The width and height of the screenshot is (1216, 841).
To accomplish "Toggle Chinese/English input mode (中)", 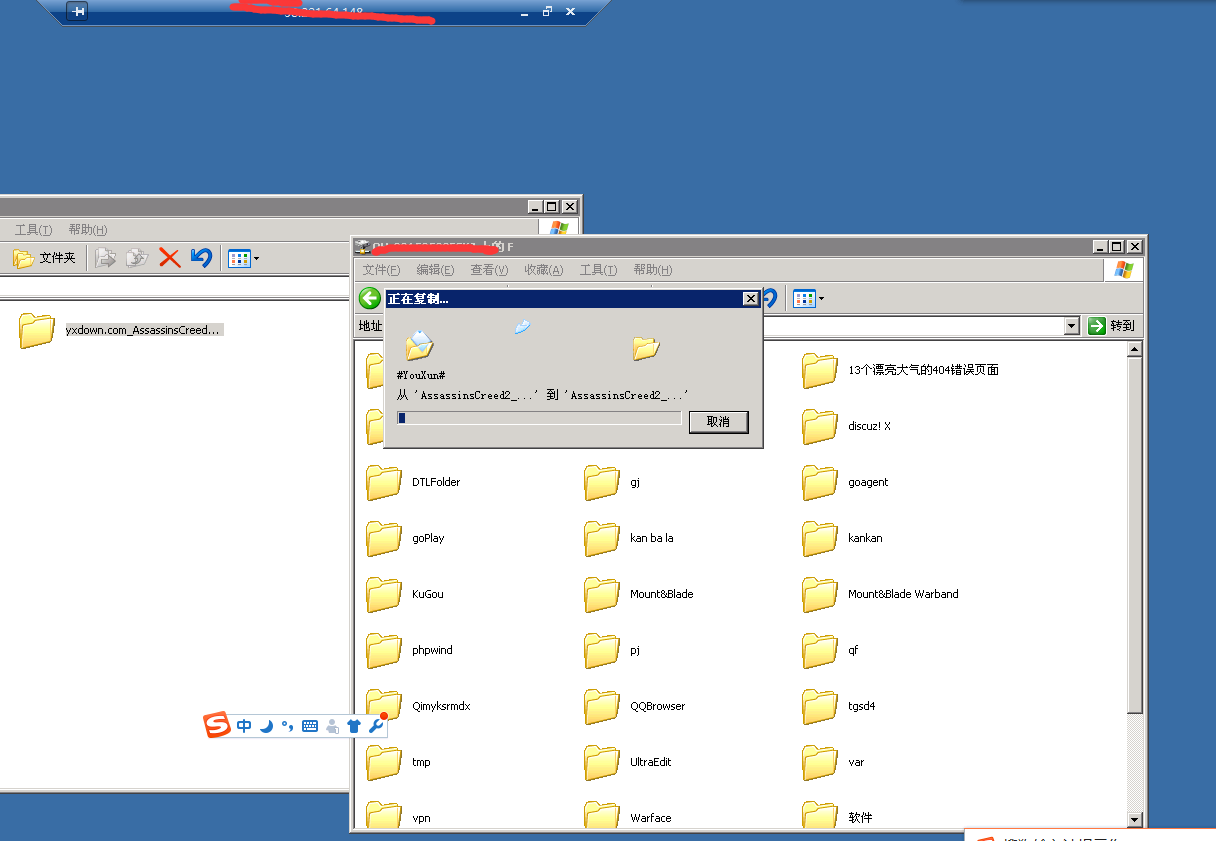I will click(x=244, y=726).
